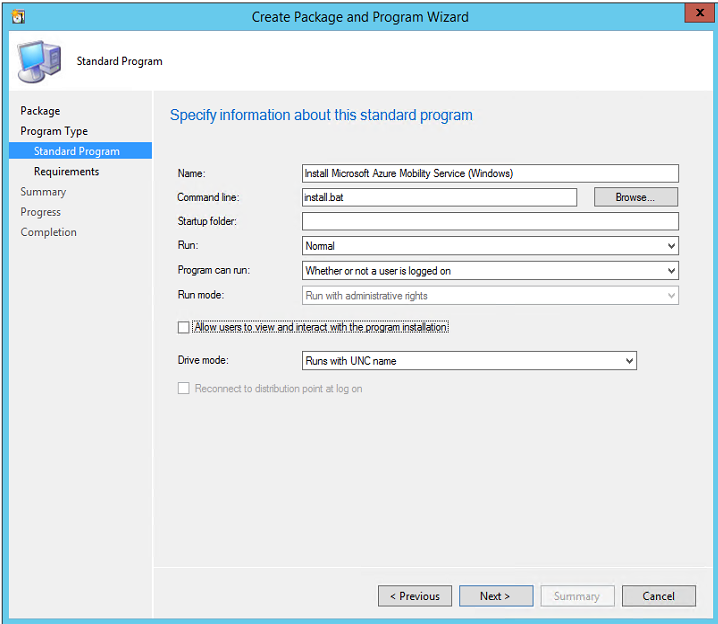Click the empty Startup folder field
This screenshot has width=718, height=624.
coord(490,221)
